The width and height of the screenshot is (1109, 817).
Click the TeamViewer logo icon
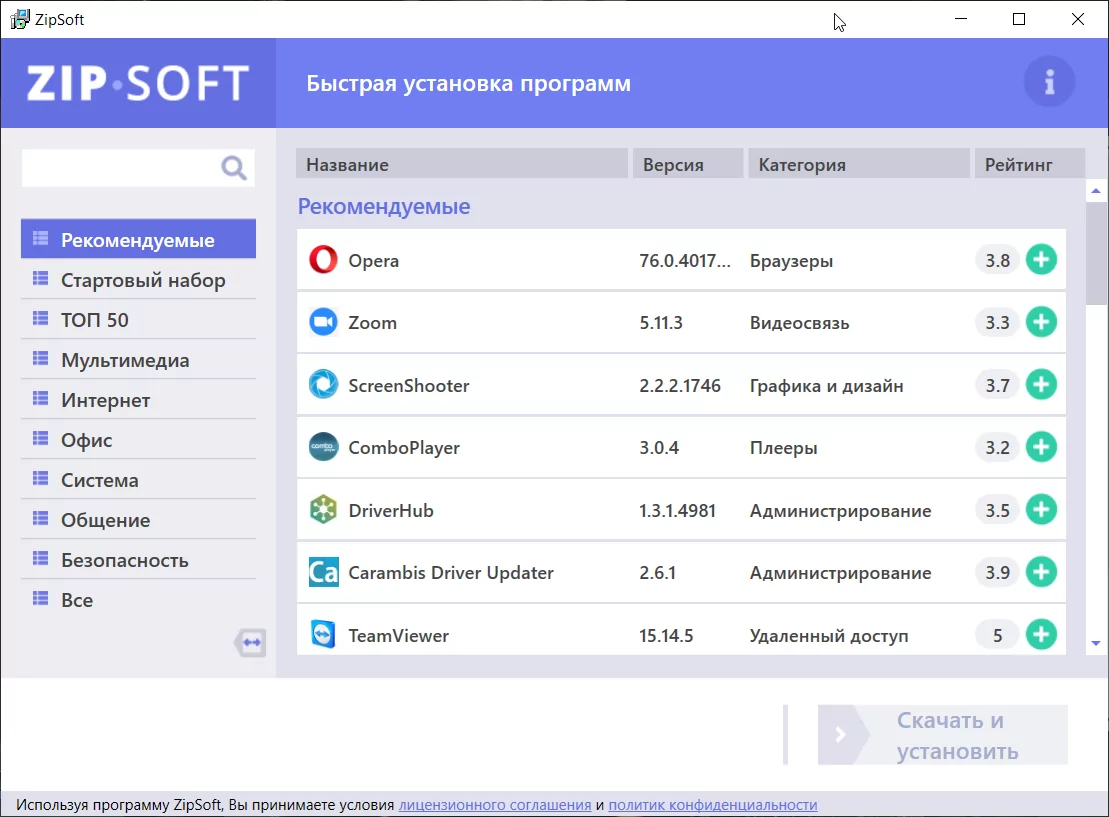pyautogui.click(x=323, y=635)
